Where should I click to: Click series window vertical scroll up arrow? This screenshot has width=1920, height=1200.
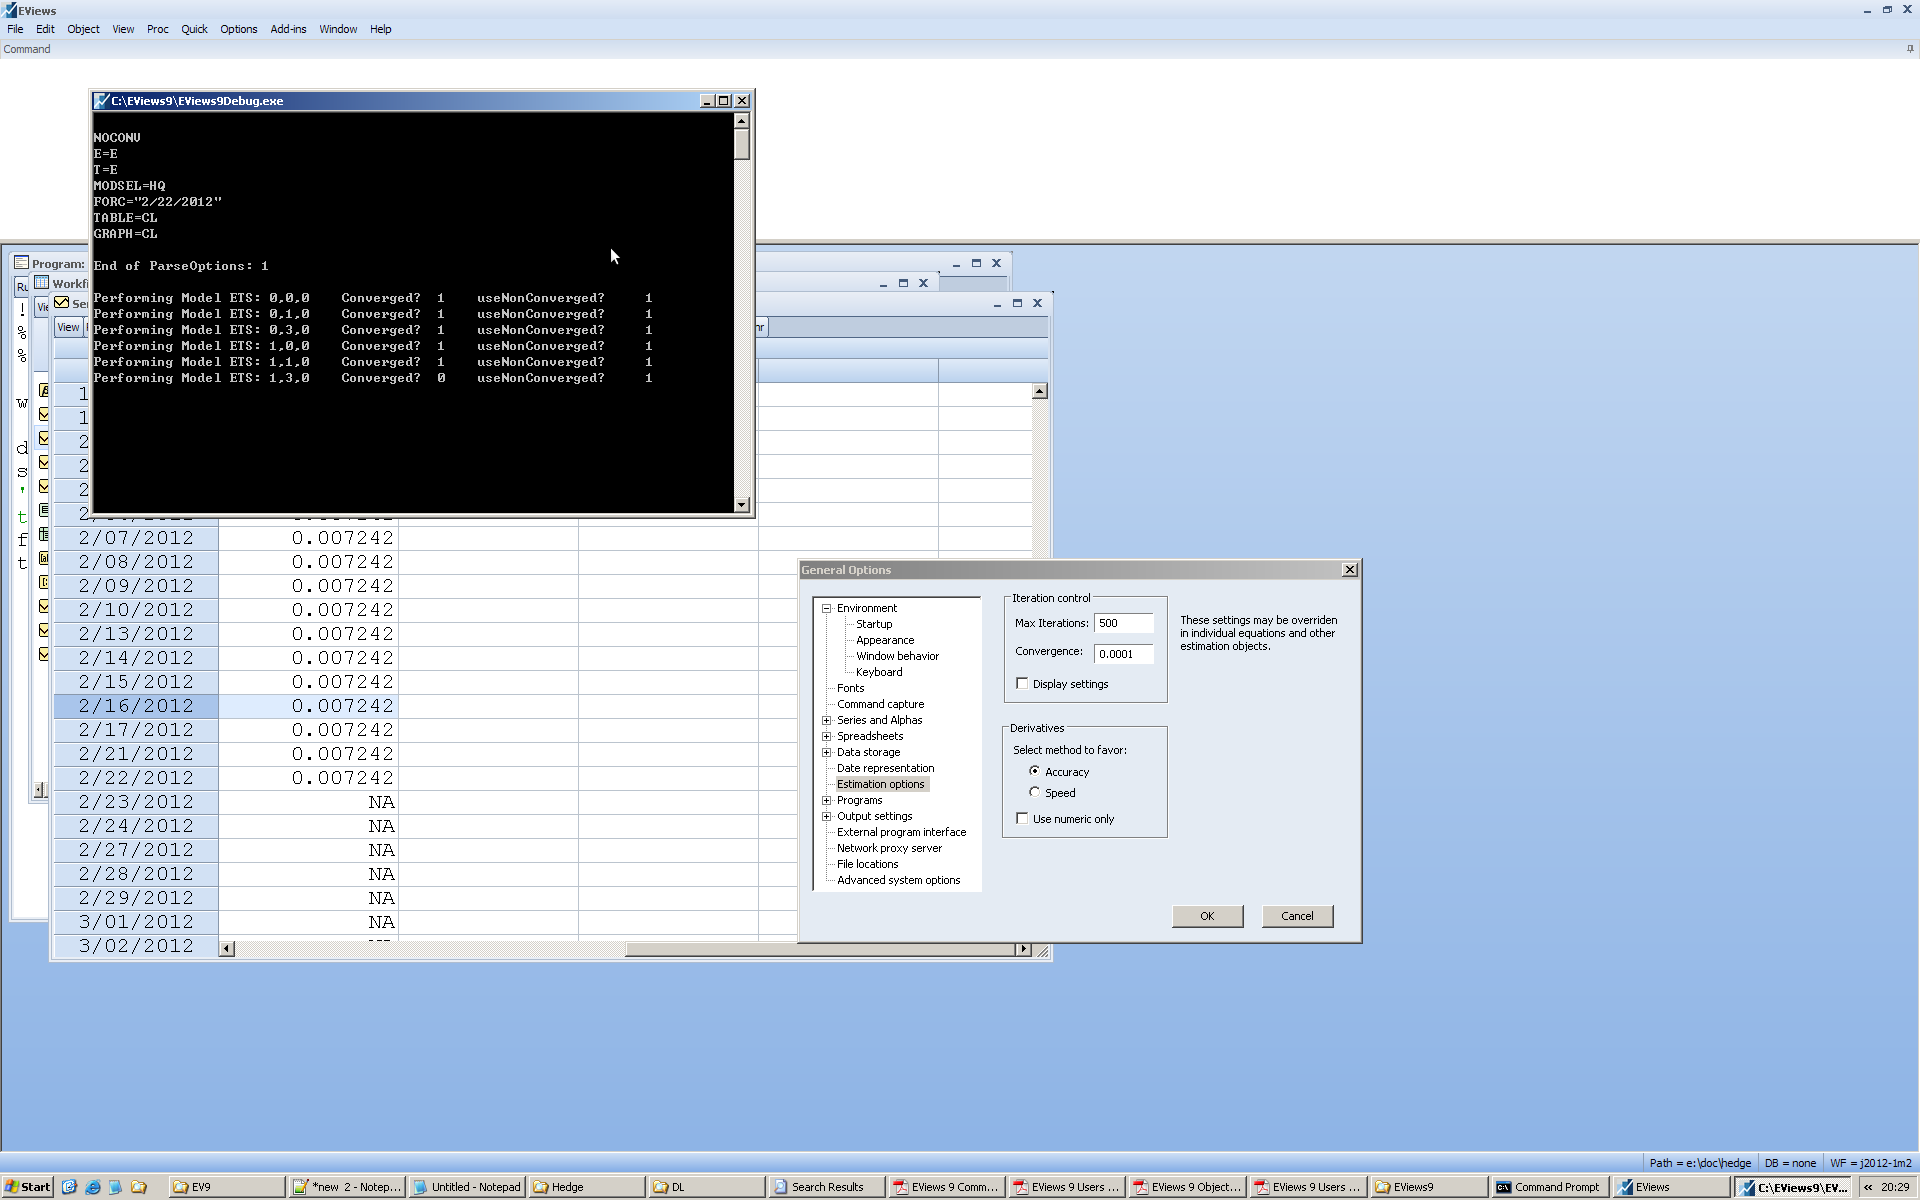tap(1040, 391)
